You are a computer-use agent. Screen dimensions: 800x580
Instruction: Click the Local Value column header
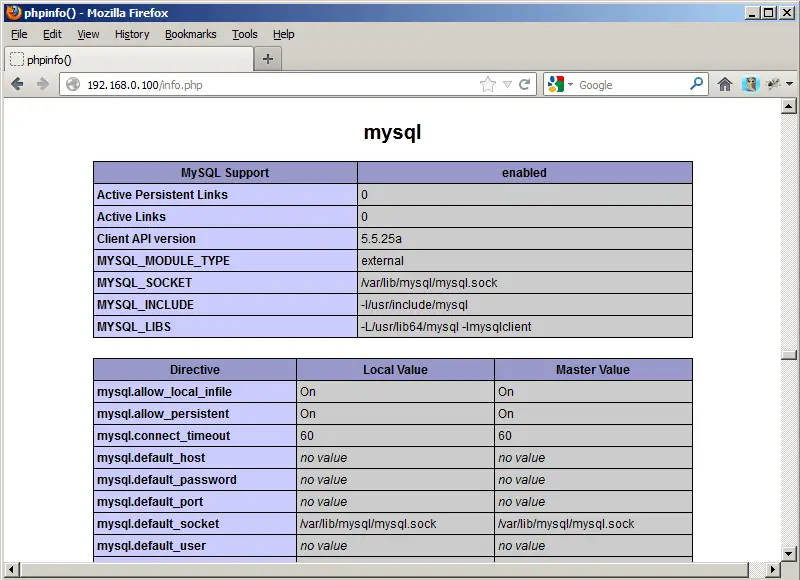point(395,369)
